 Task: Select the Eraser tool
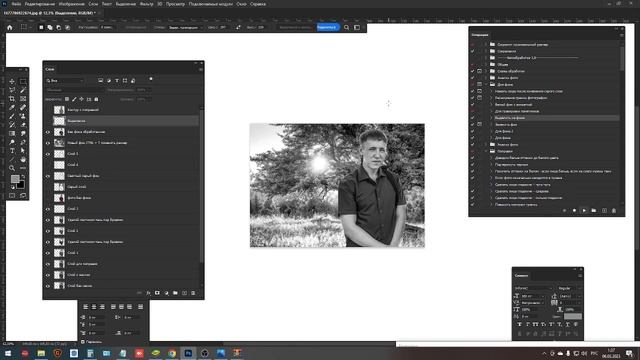click(23, 125)
